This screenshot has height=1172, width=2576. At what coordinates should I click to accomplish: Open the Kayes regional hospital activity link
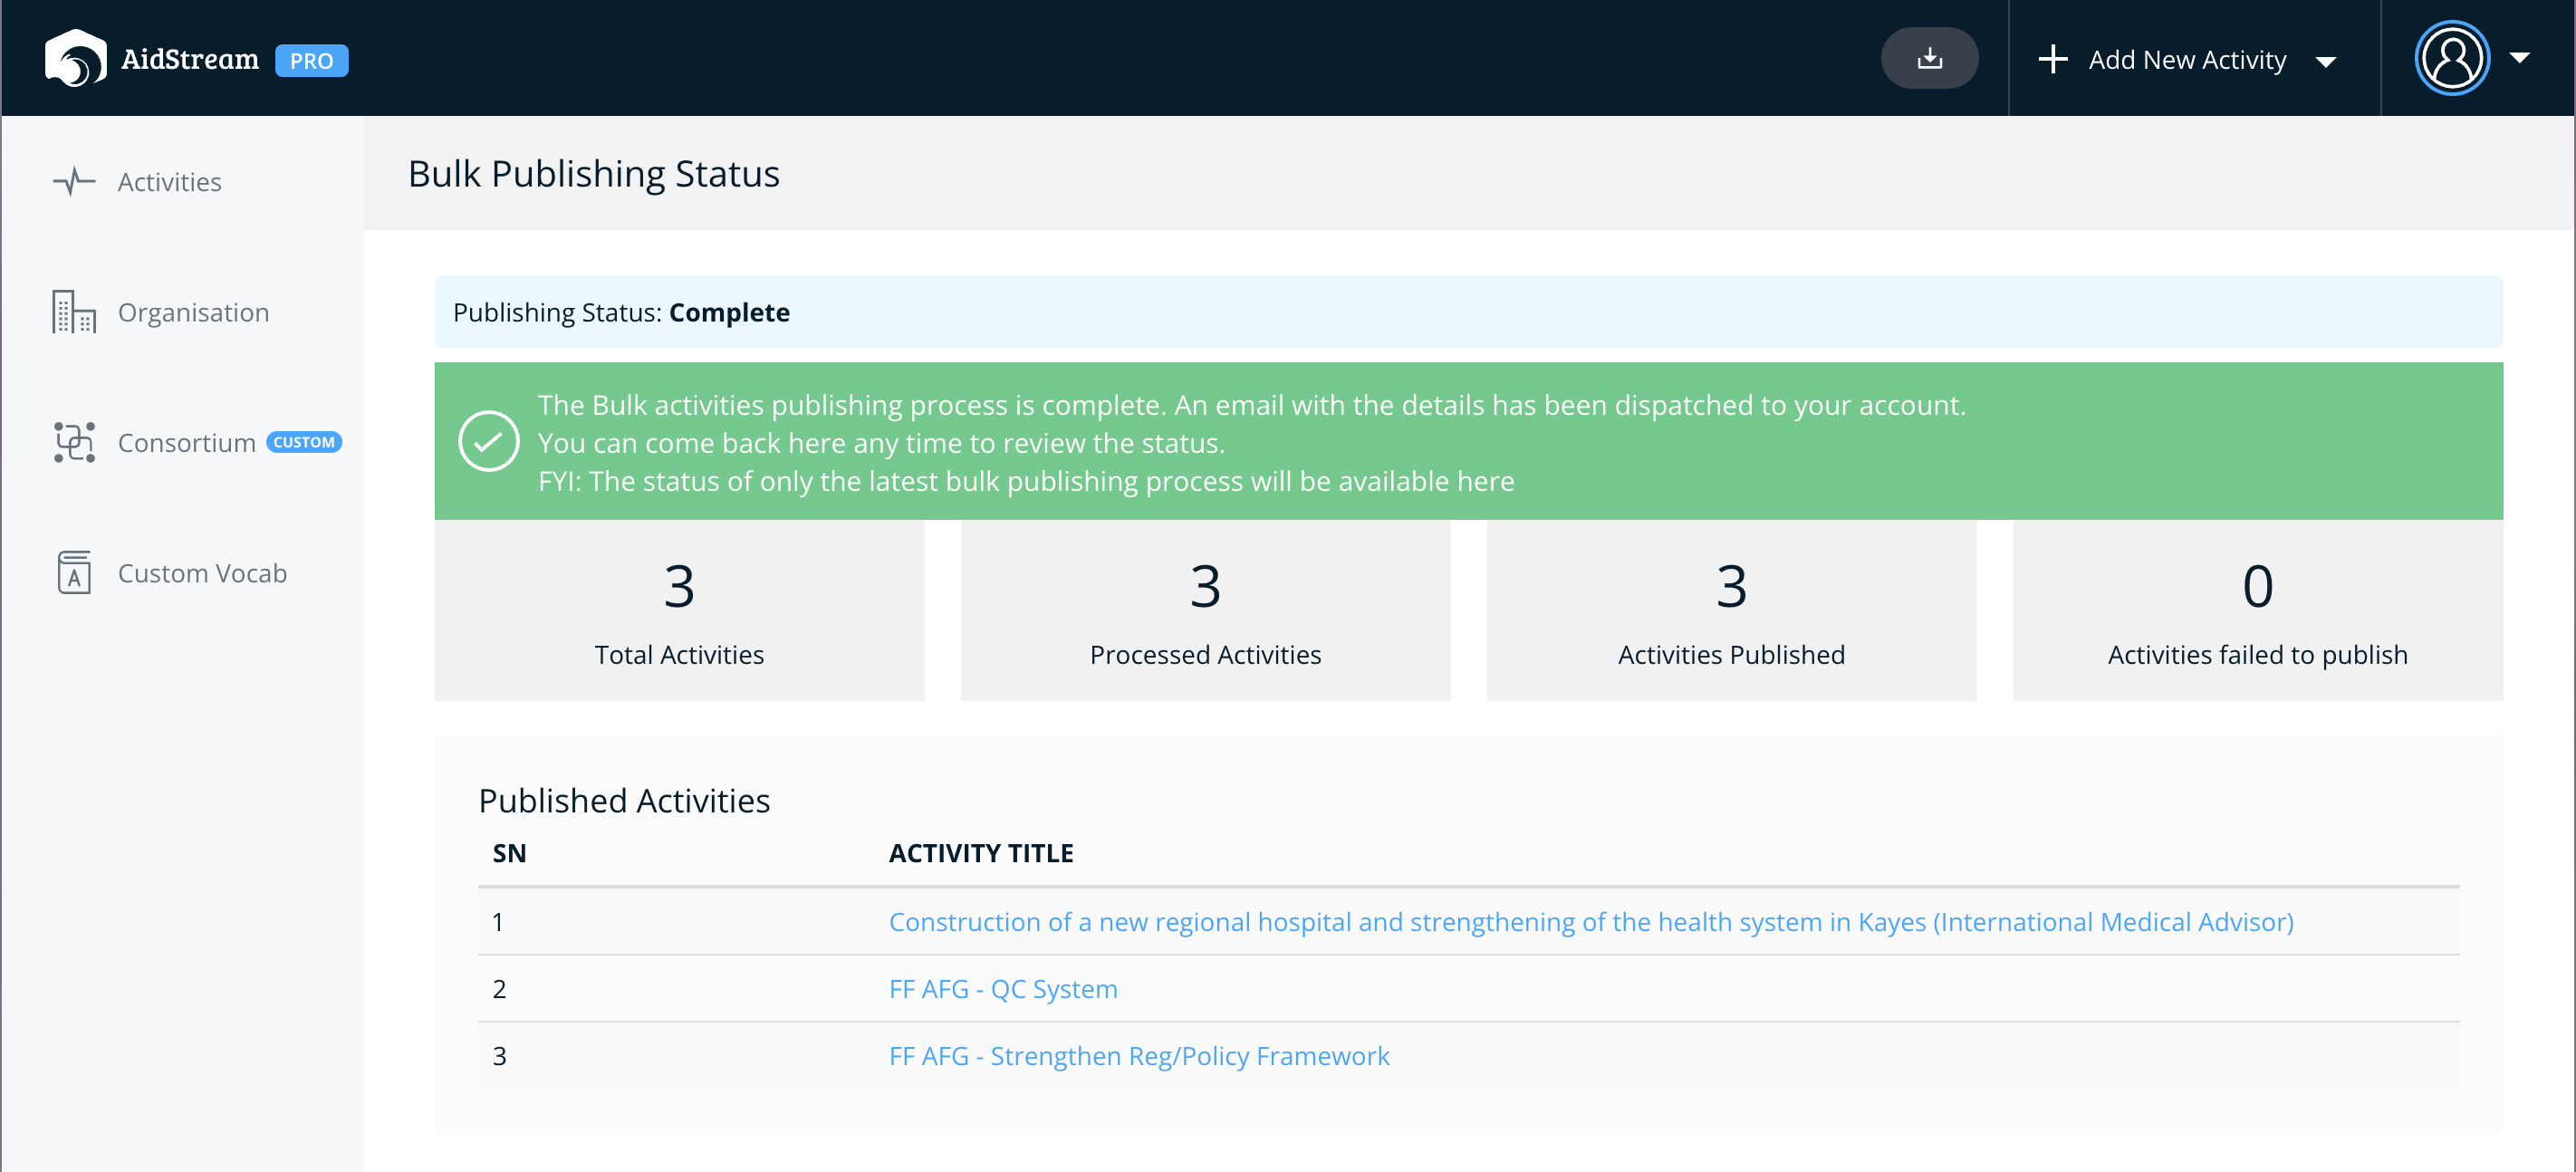(x=1591, y=922)
